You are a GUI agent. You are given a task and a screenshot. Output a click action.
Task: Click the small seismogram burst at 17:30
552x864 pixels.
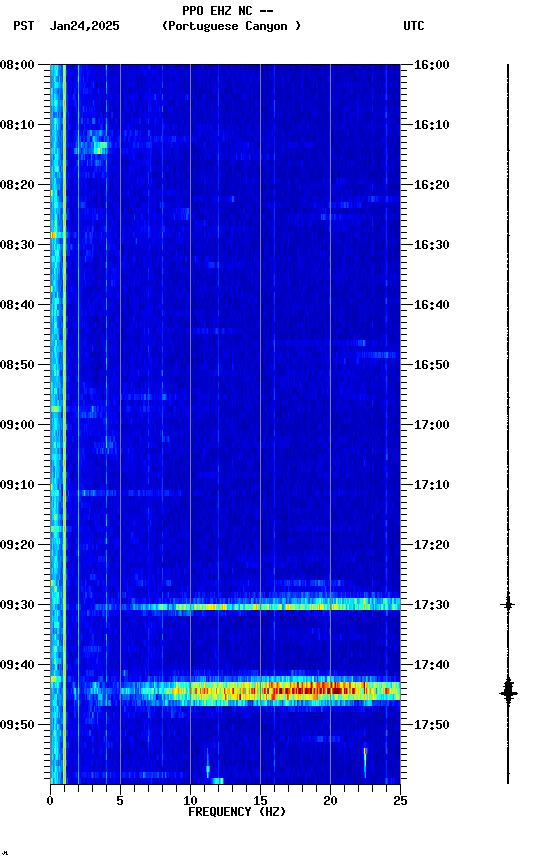508,604
